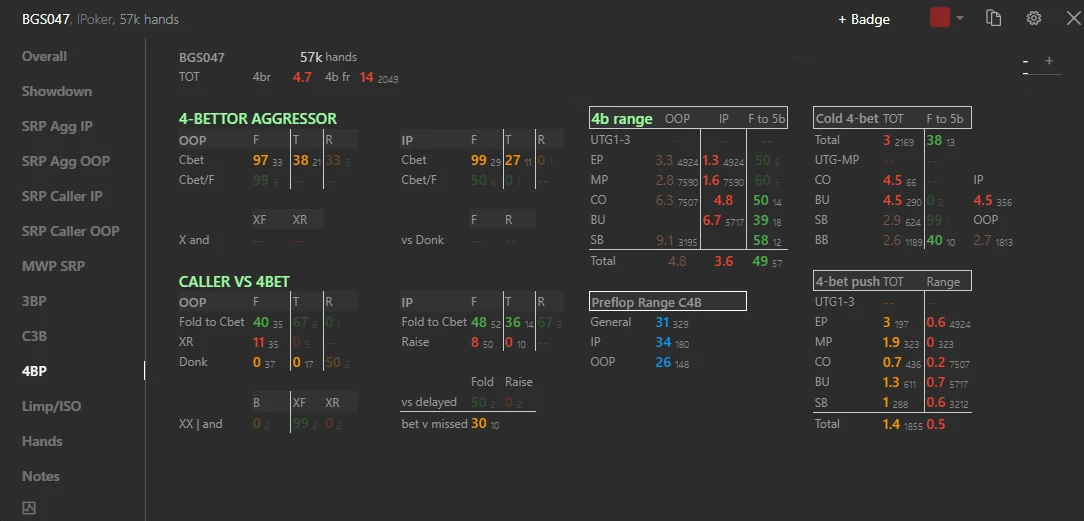1084x521 pixels.
Task: Open the settings gear icon
Action: tap(1034, 19)
